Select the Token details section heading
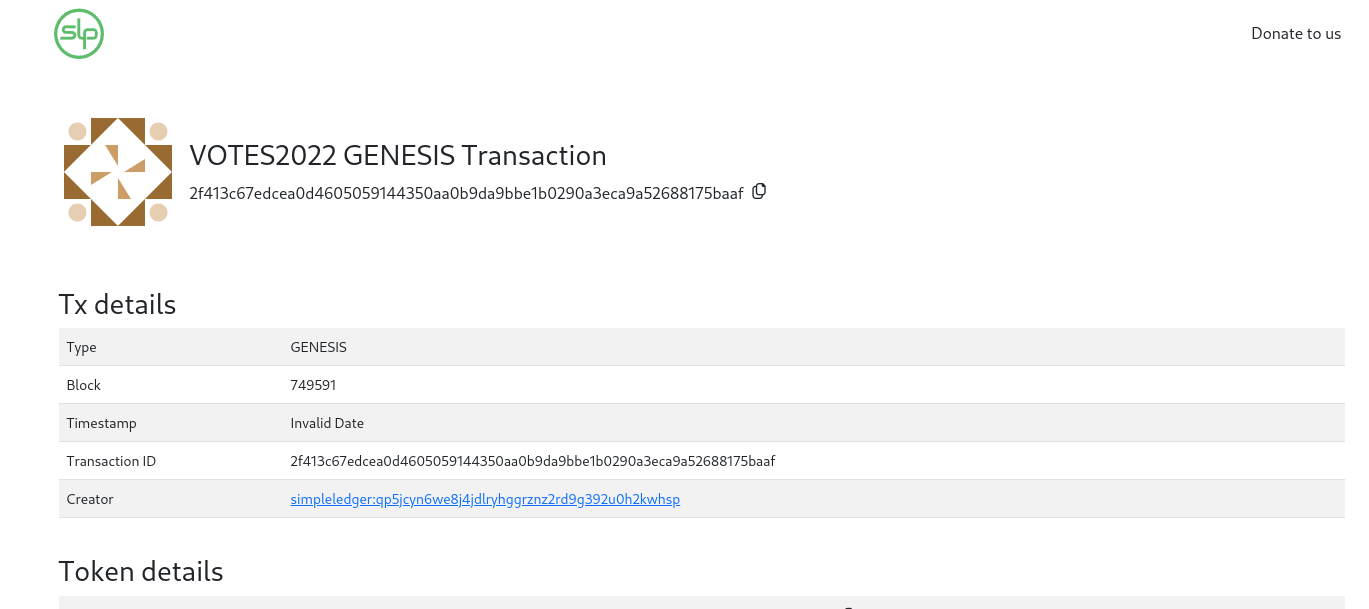1369x609 pixels. click(x=141, y=571)
